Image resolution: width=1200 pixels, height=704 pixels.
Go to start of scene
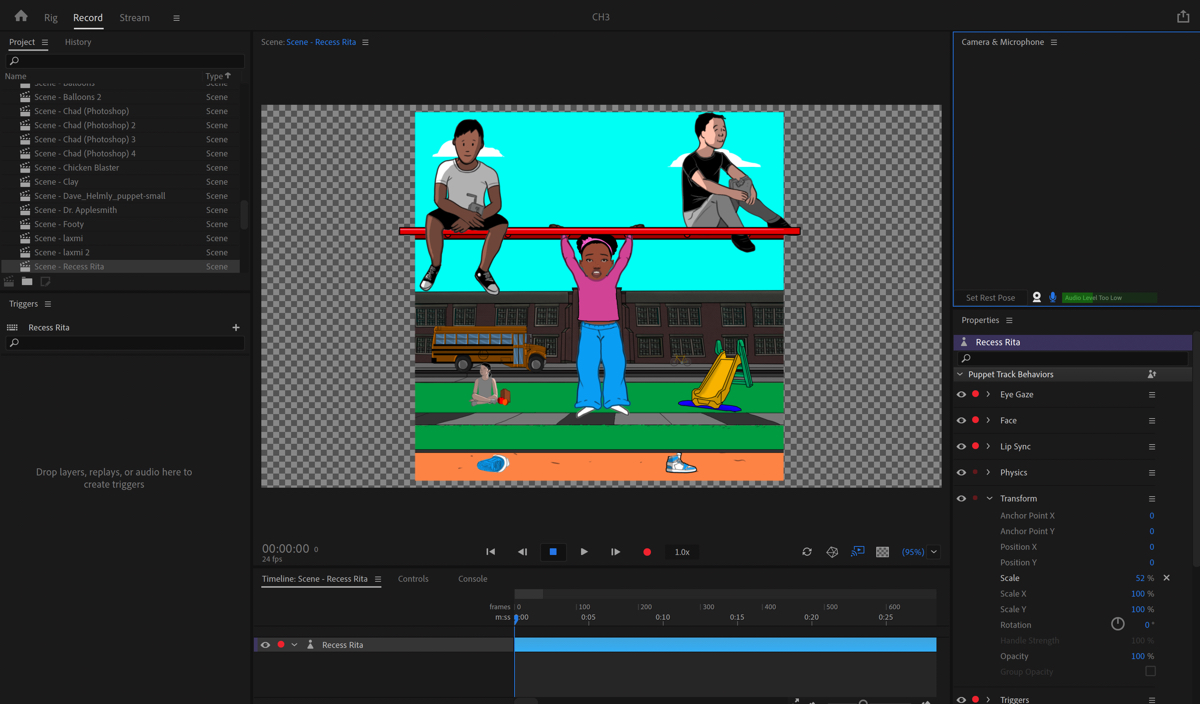[x=490, y=552]
